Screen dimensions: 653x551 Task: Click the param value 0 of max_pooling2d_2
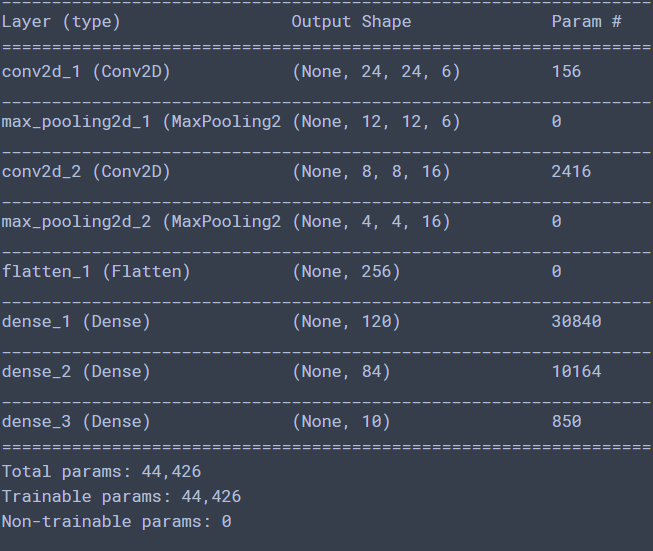coord(557,222)
